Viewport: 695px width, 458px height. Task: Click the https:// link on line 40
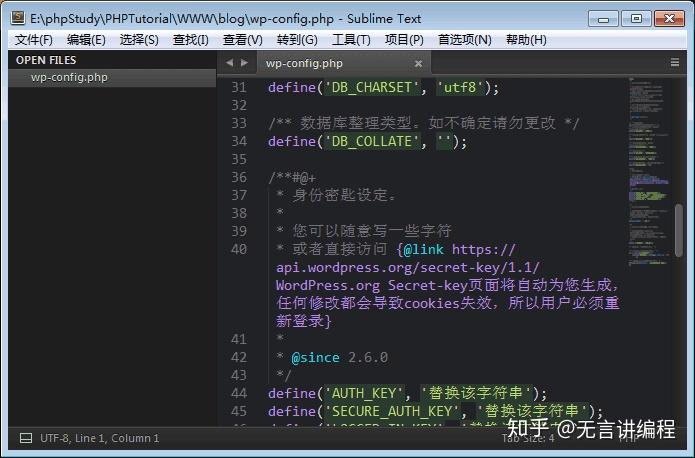[484, 249]
